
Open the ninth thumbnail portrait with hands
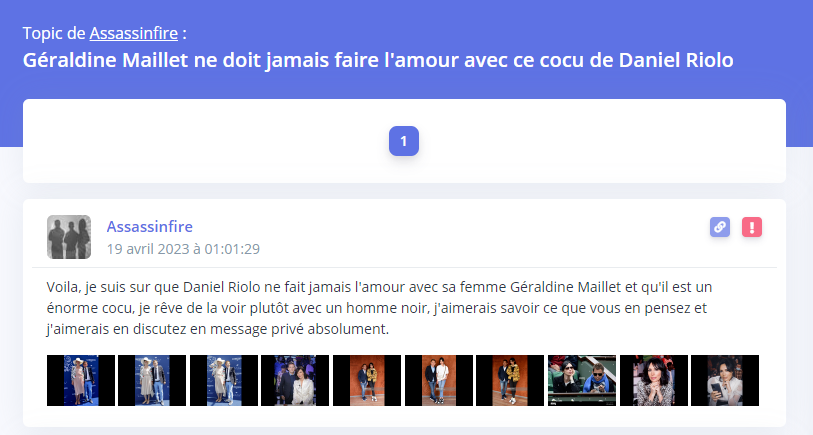pos(654,381)
